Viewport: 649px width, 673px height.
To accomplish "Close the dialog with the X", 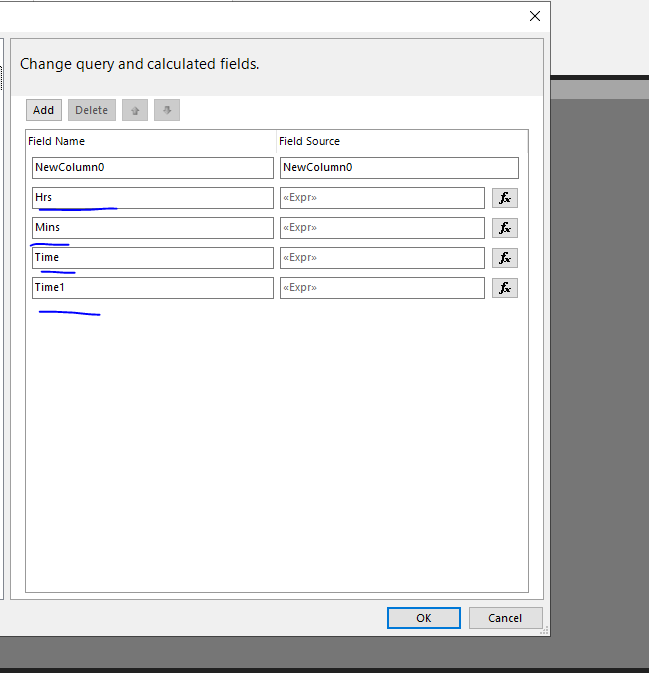I will (535, 16).
